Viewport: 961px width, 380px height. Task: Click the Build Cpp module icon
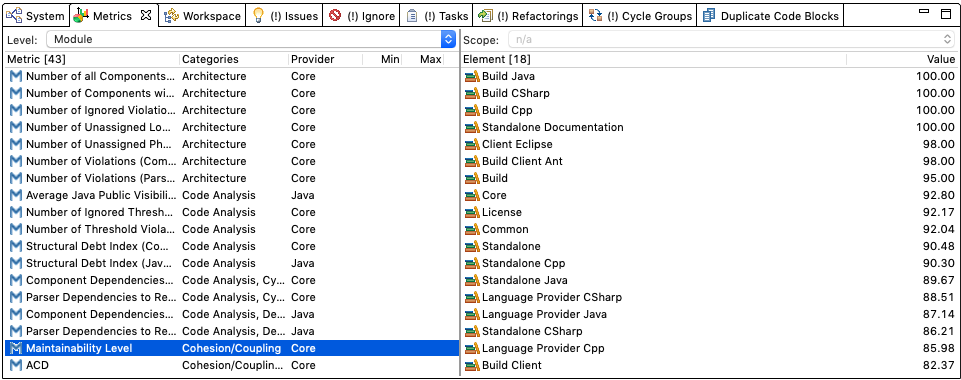(x=471, y=110)
